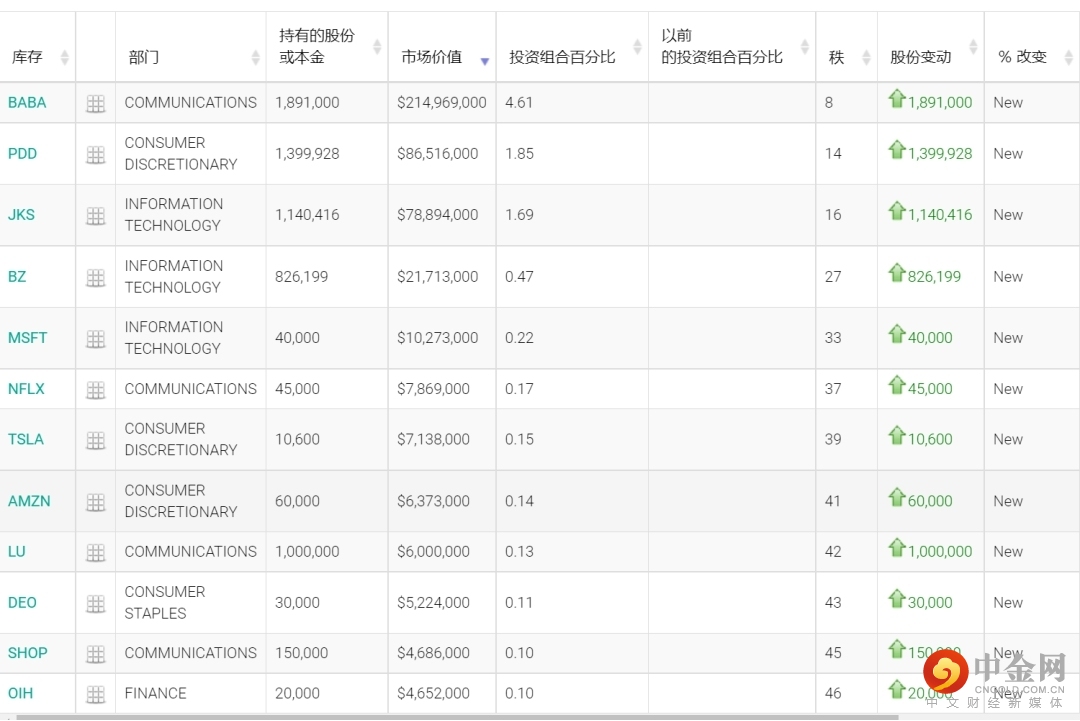1080x721 pixels.
Task: Click the green up arrow beside 1,891,000 change
Action: 896,98
